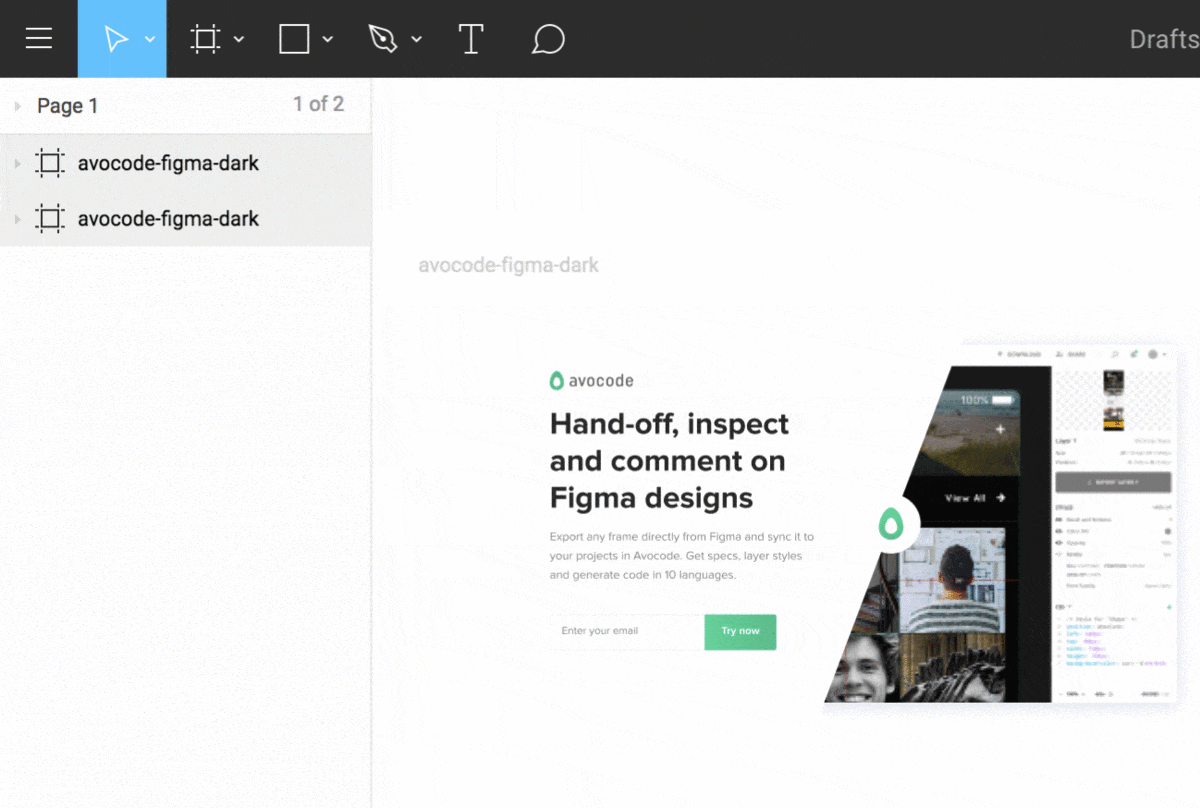Open the Figma hamburger main menu
Screen dimensions: 1200x809
(39, 39)
